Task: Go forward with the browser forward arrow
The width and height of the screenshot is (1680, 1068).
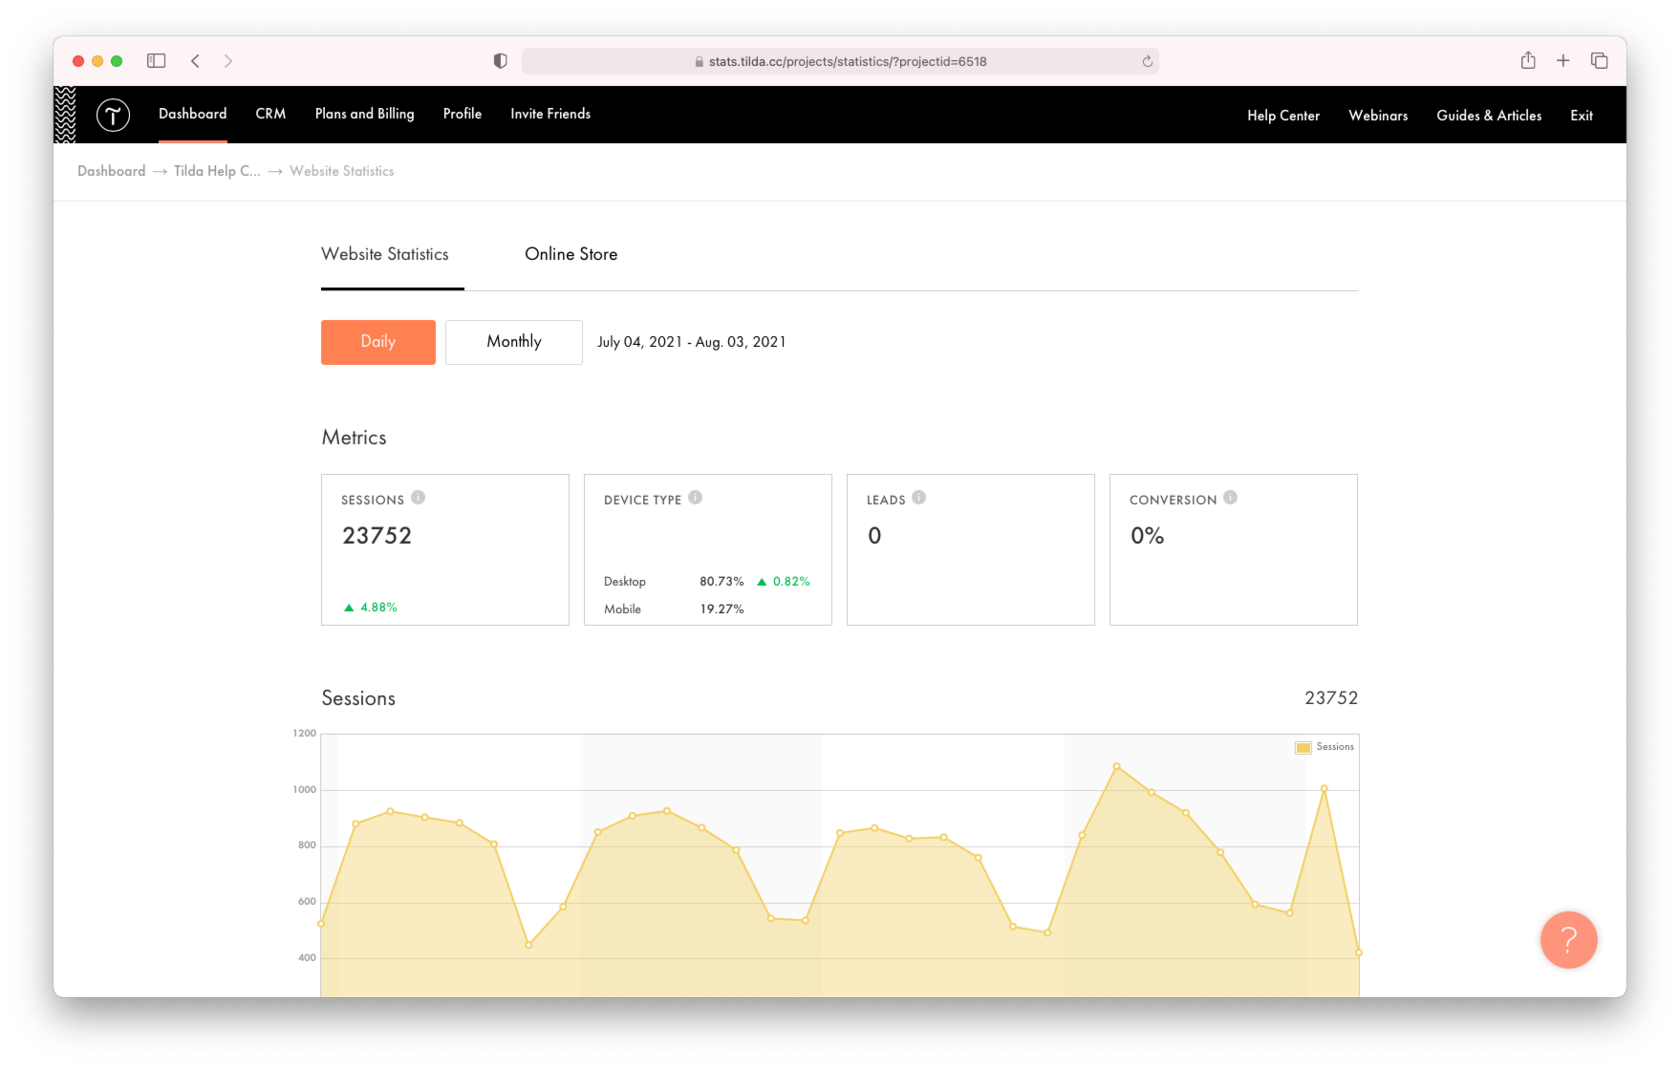Action: click(228, 61)
